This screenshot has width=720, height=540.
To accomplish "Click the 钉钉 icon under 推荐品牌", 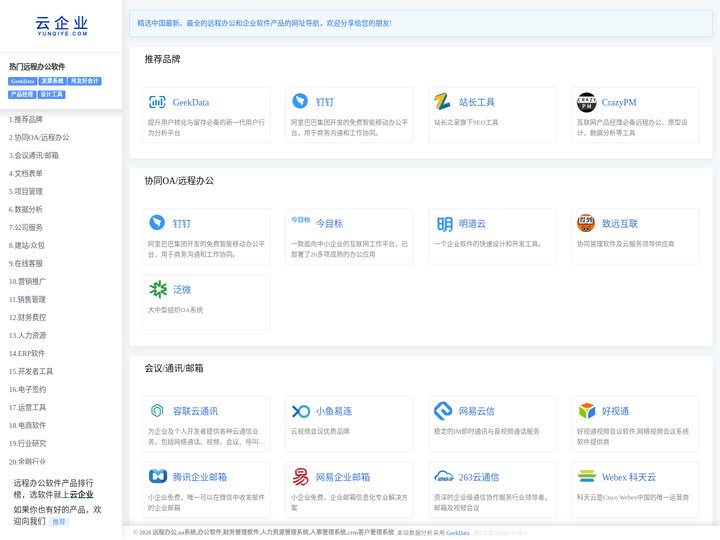I will point(300,101).
